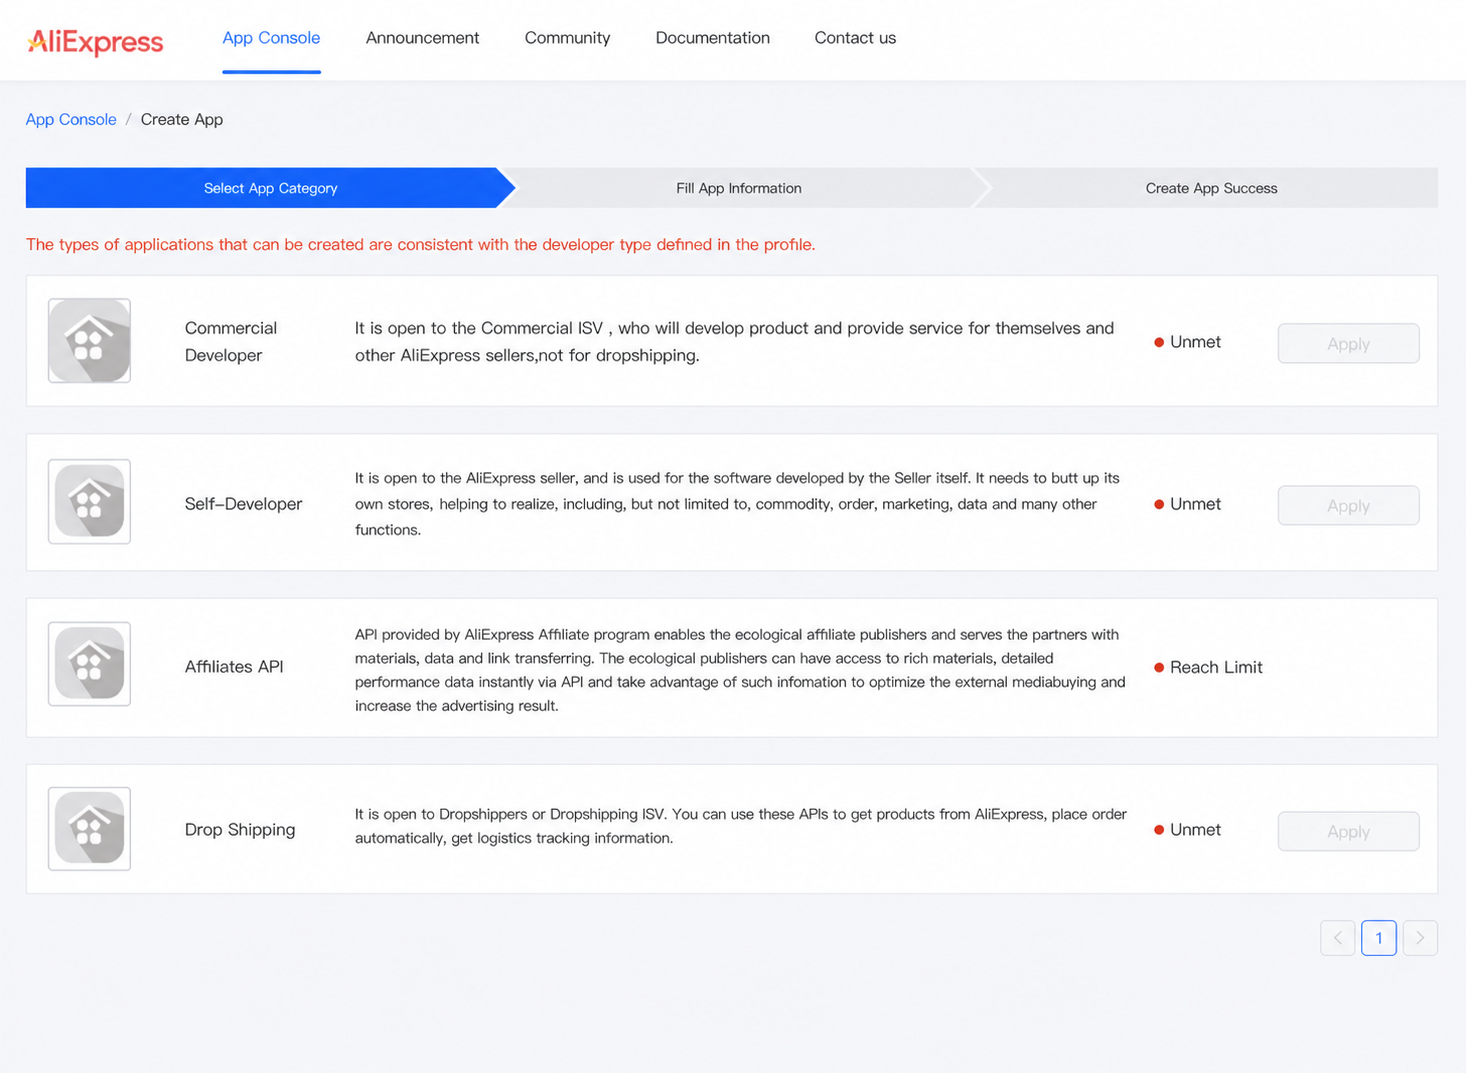Go to previous page arrow
This screenshot has height=1073, width=1466.
pyautogui.click(x=1337, y=938)
